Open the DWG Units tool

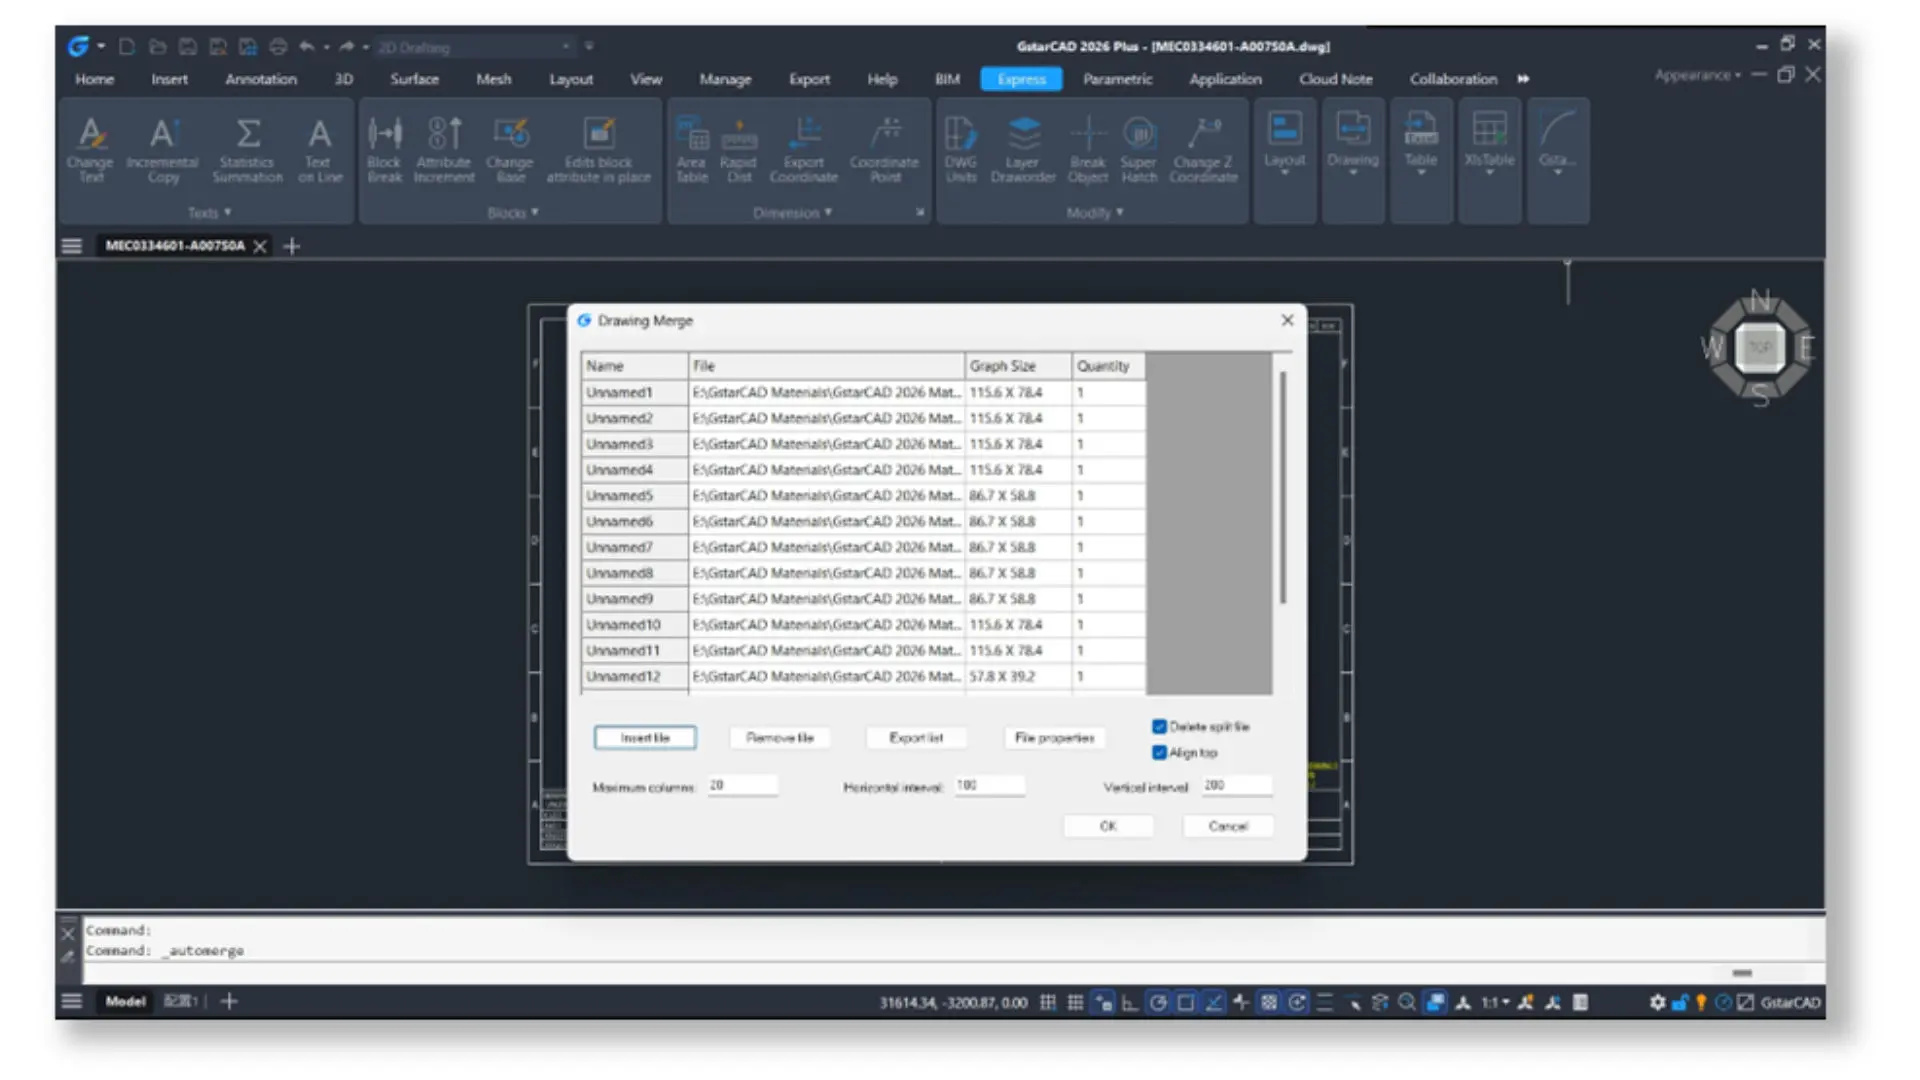961,150
